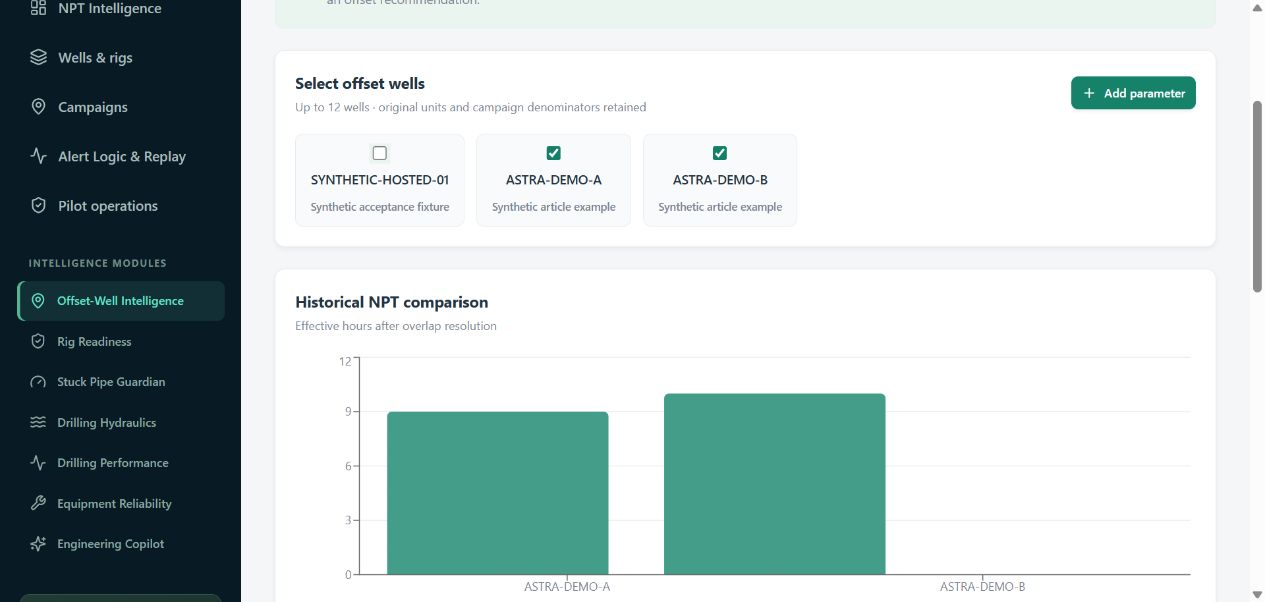Click the Engineering Copilot sparkle icon

[x=38, y=544]
